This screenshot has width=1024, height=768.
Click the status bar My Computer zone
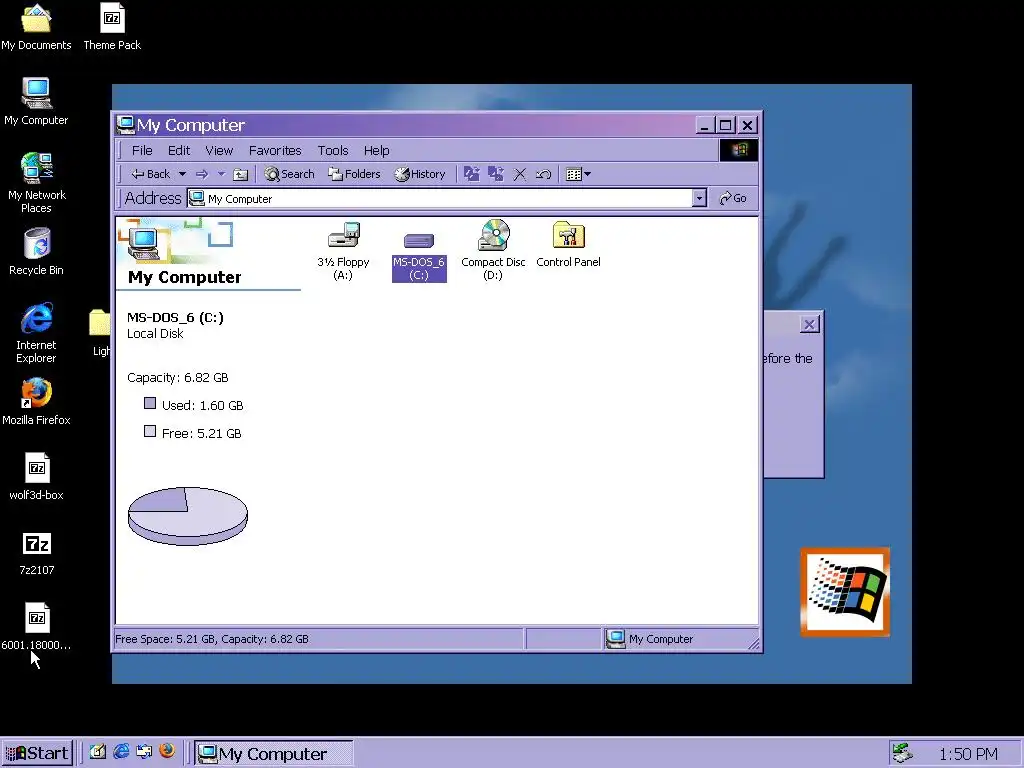679,639
